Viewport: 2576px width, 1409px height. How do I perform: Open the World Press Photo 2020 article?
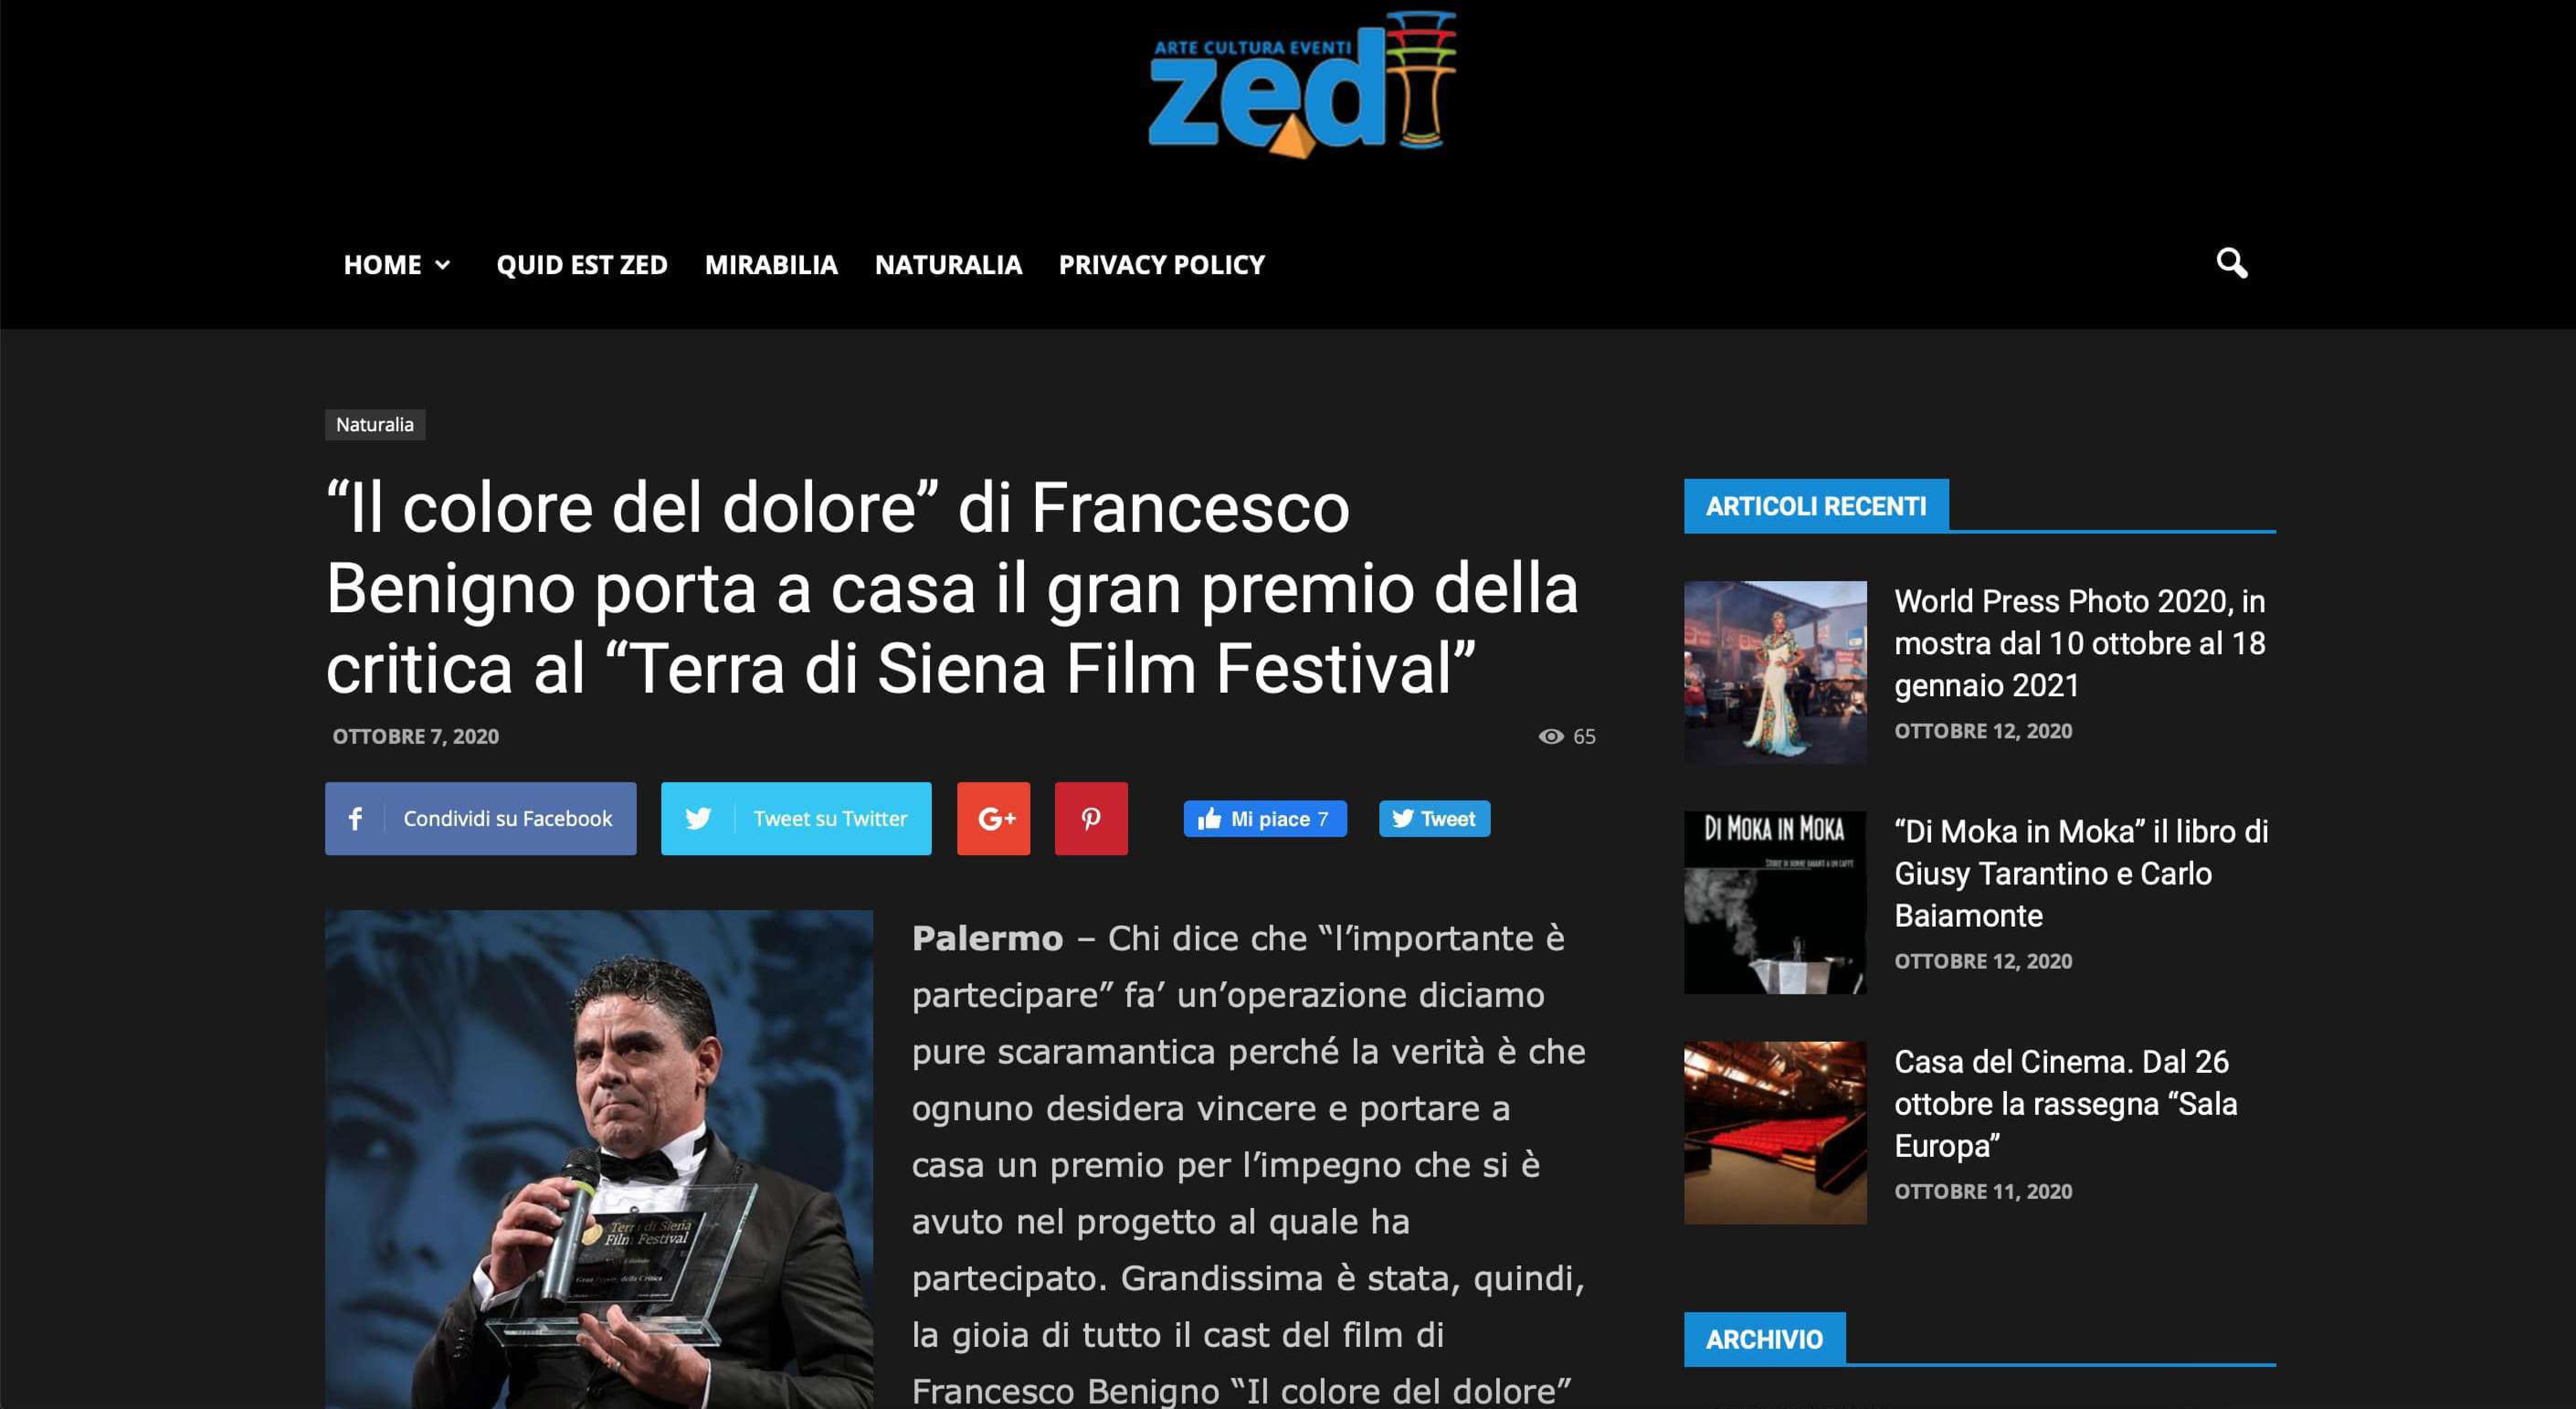(2080, 643)
